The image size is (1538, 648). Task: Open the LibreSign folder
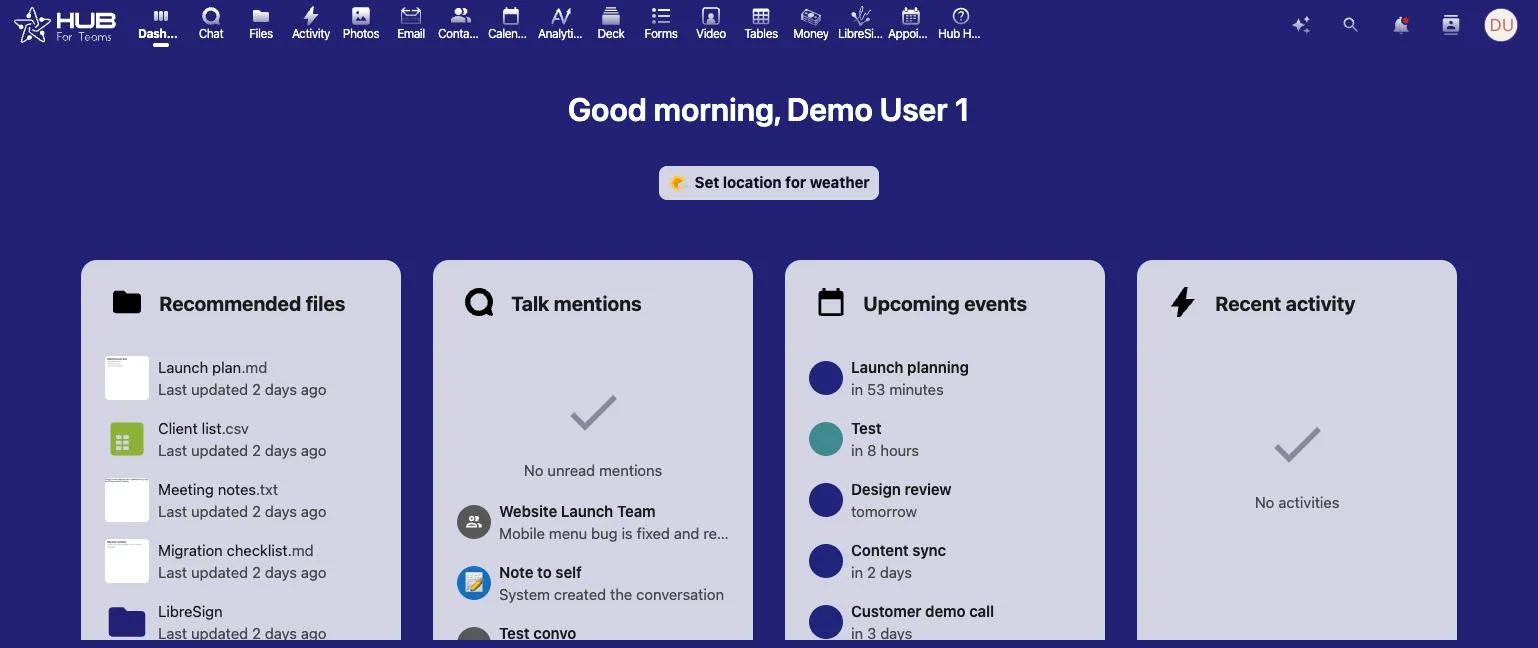click(x=241, y=622)
